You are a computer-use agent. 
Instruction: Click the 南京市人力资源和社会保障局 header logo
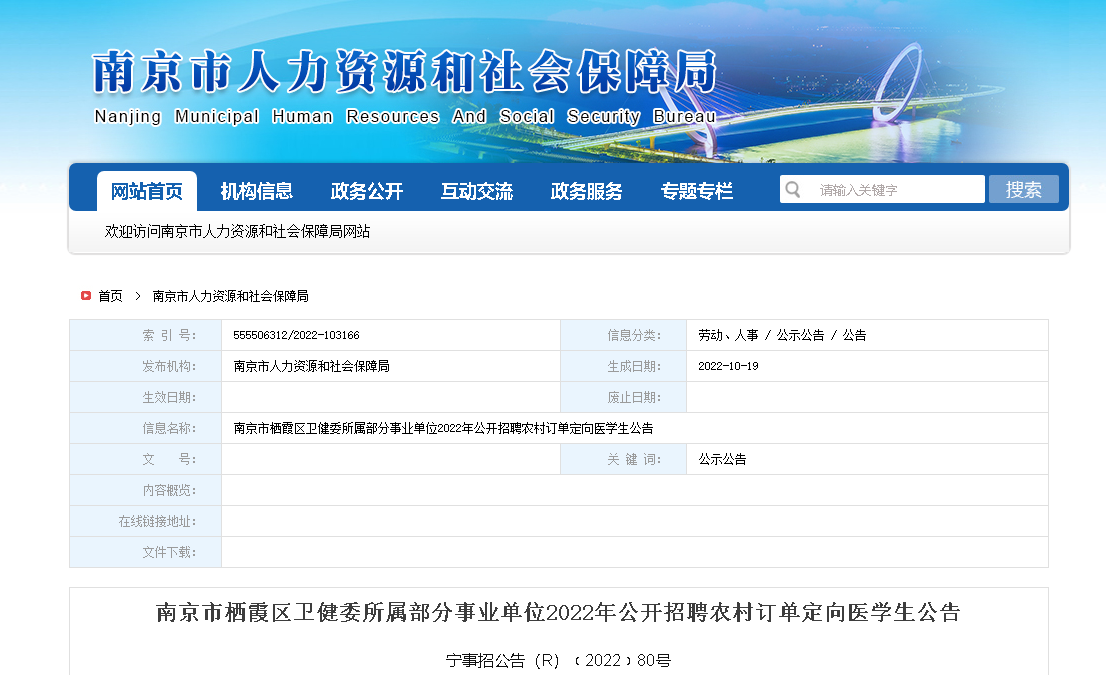[404, 87]
